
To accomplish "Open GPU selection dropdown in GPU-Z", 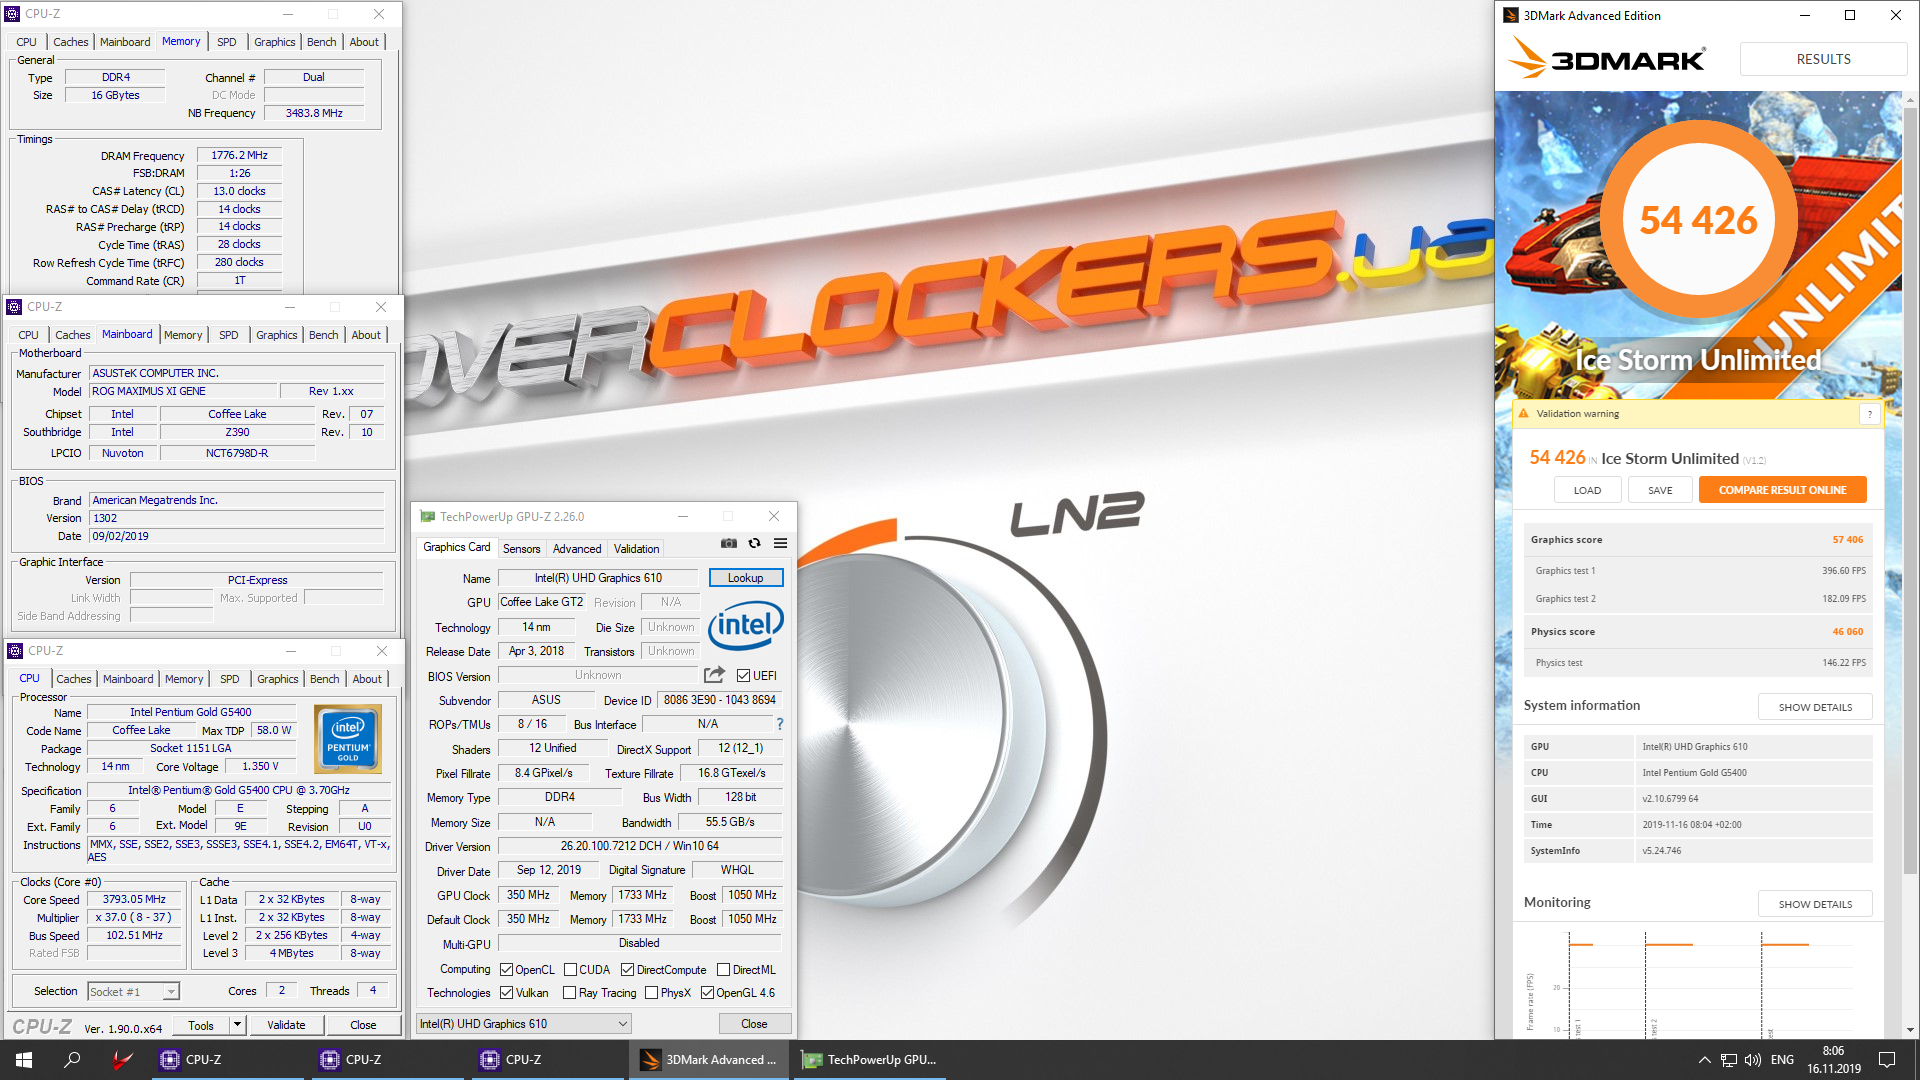I will coord(524,1024).
